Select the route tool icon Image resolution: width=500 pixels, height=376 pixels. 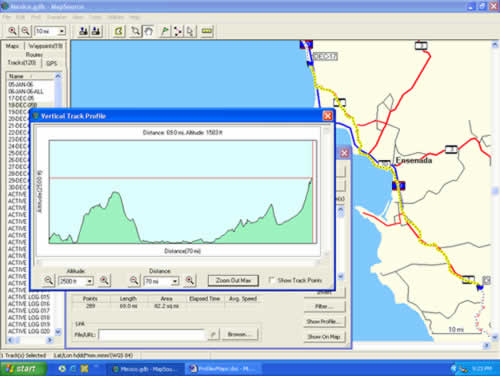click(x=177, y=31)
